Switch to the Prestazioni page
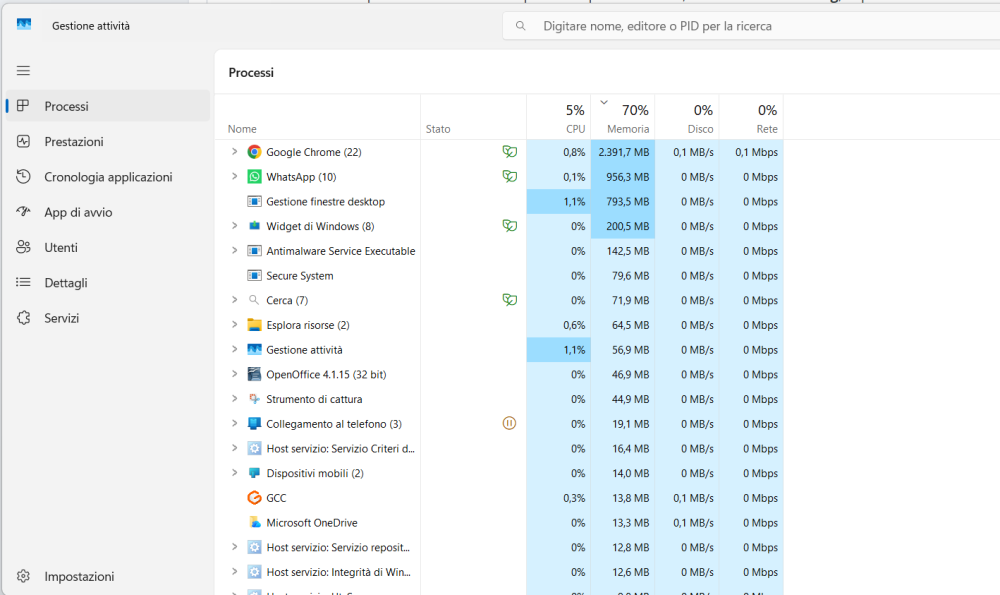The image size is (1000, 595). [108, 142]
